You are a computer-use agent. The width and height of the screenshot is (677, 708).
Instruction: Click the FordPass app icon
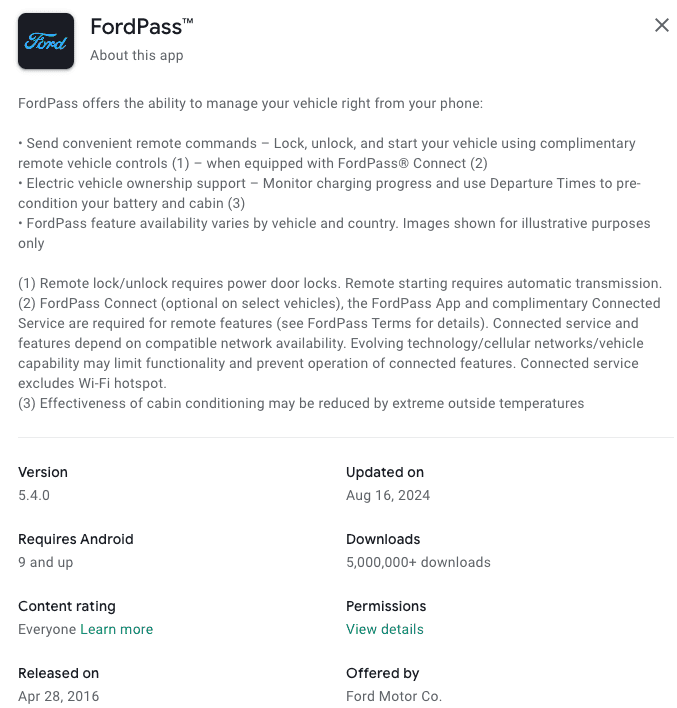tap(46, 41)
